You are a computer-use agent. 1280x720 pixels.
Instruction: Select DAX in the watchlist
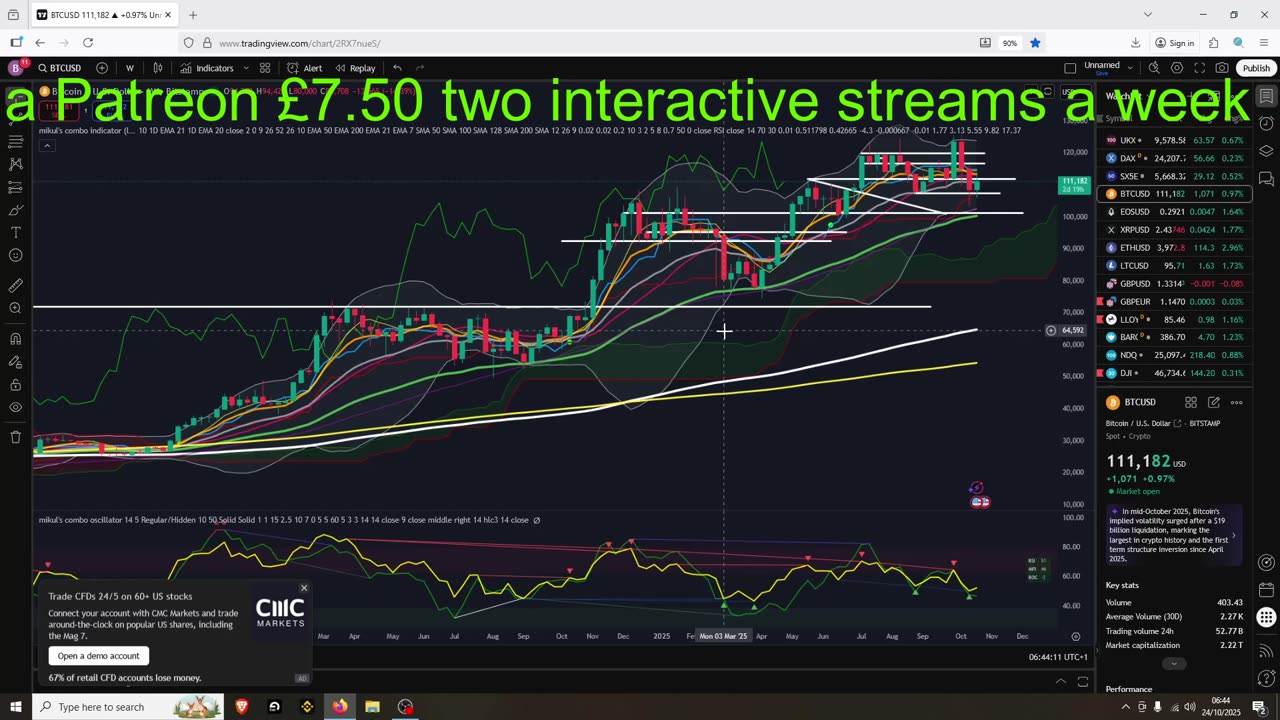(x=1175, y=158)
